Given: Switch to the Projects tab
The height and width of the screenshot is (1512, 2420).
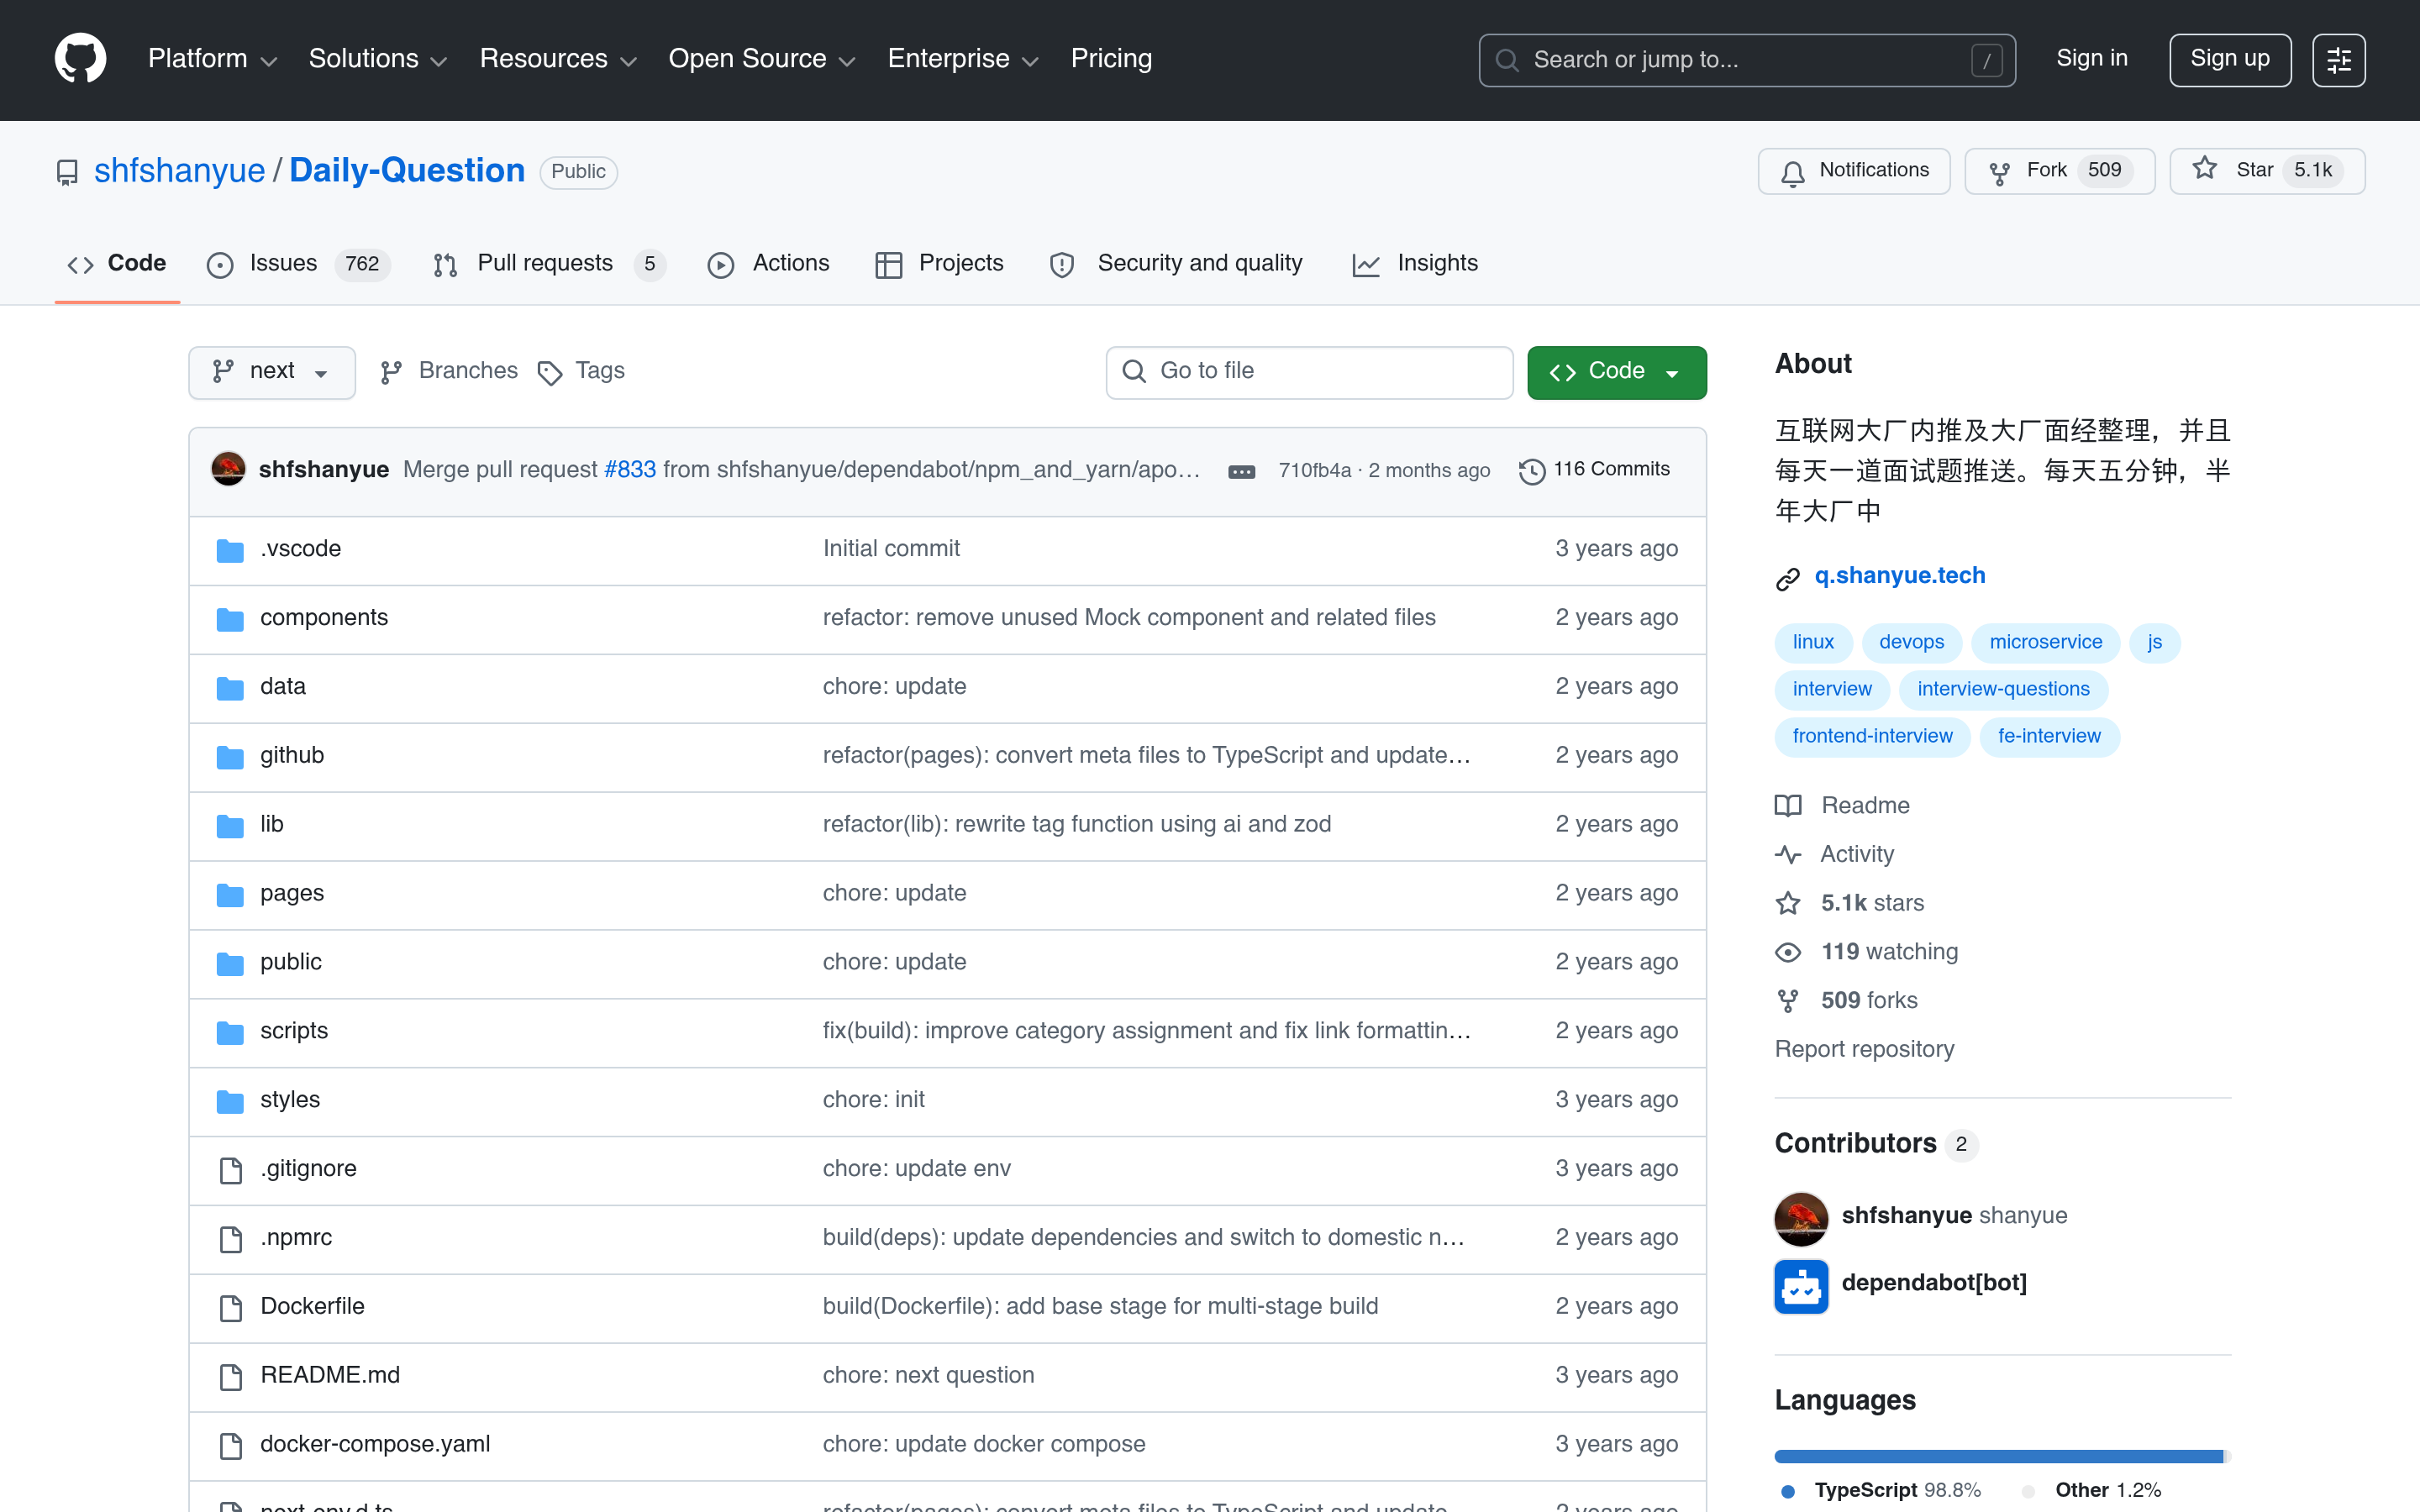Looking at the screenshot, I should tap(939, 264).
